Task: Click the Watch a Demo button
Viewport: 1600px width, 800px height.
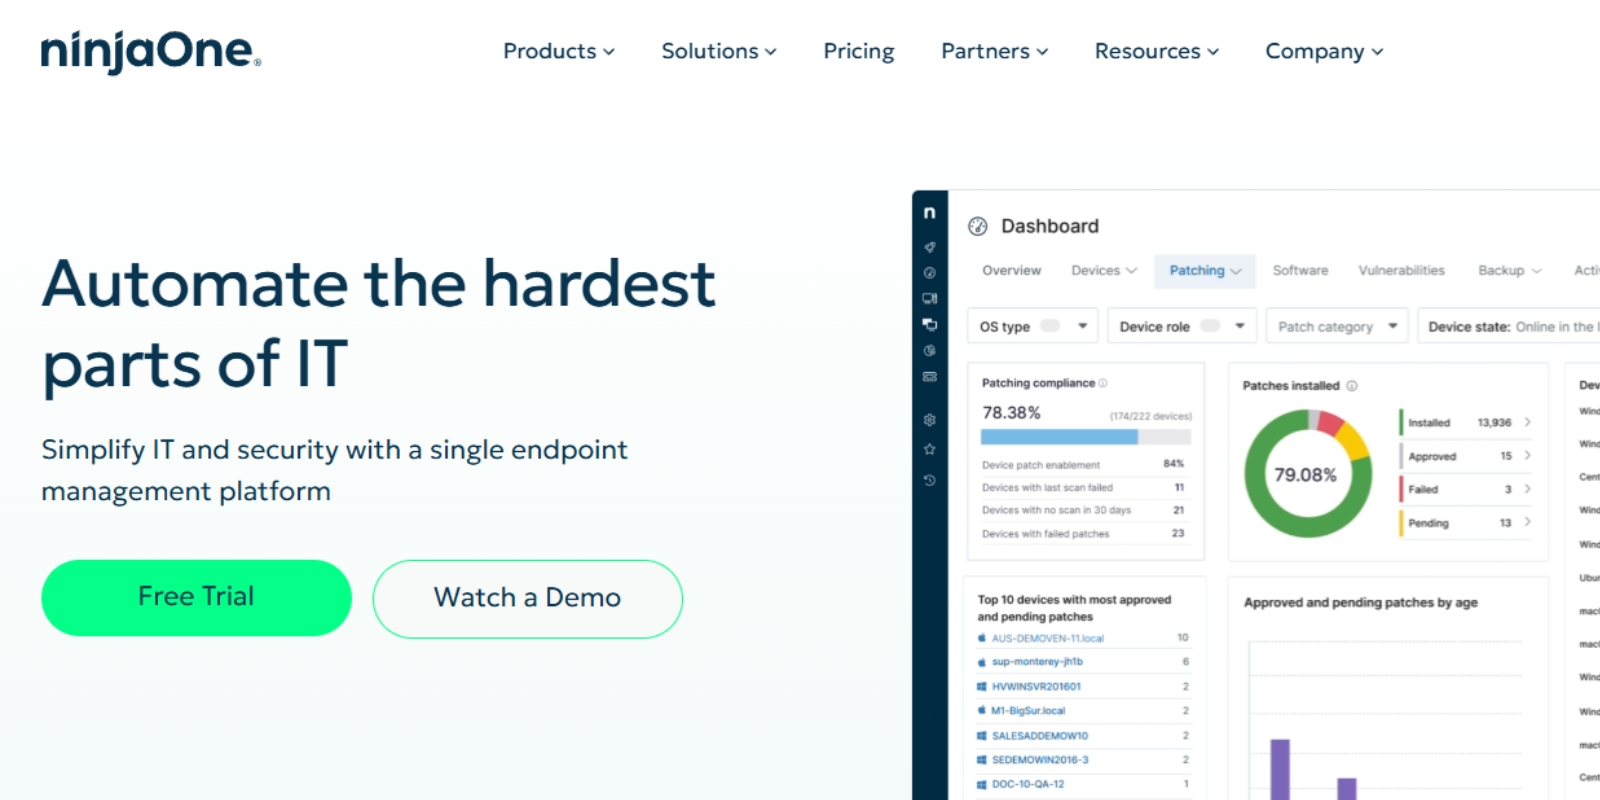Action: [528, 599]
